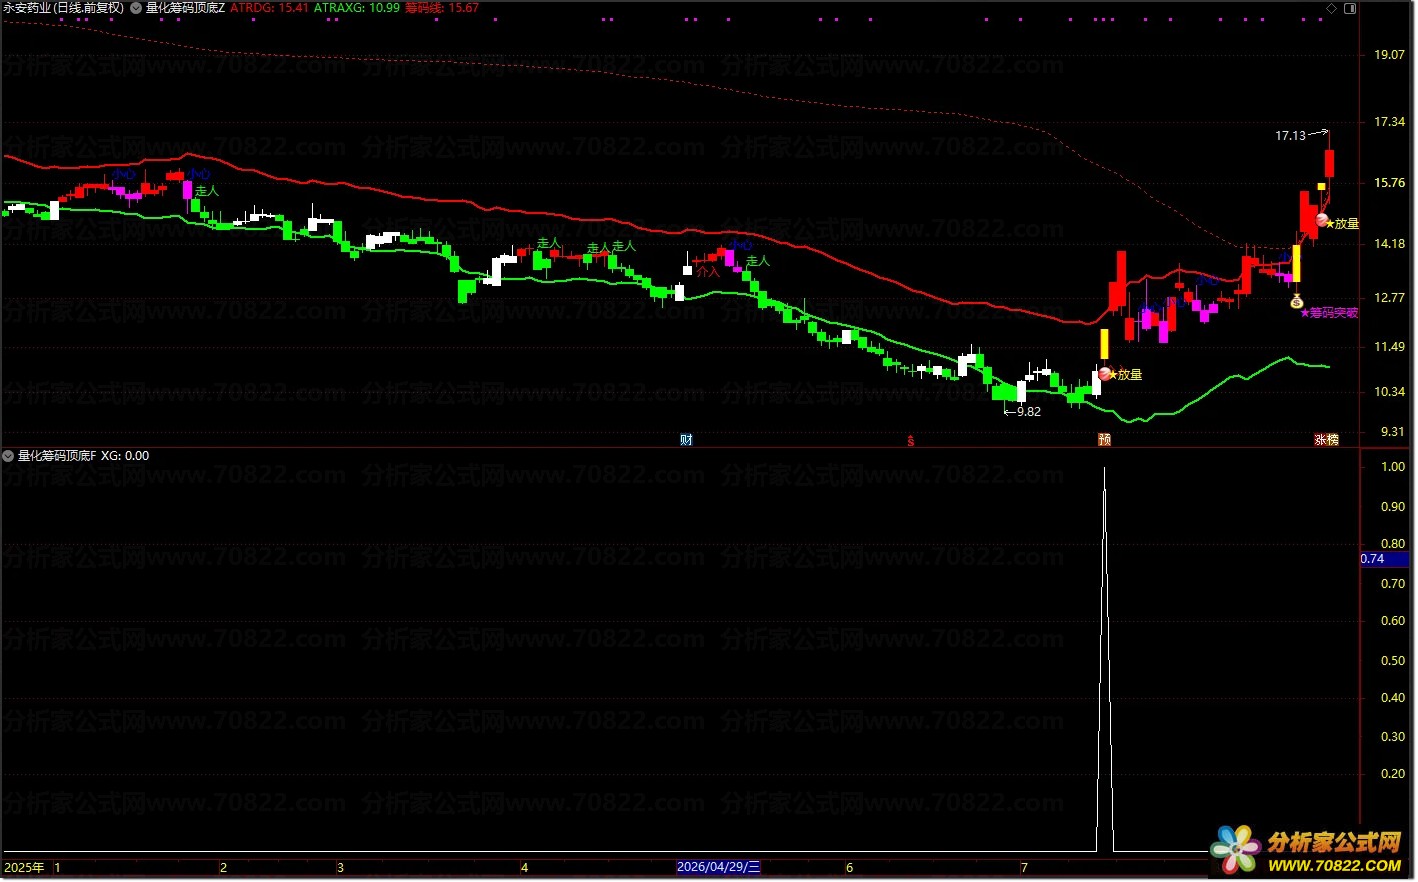Image resolution: width=1418 pixels, height=882 pixels.
Task: Click the white XG spike in the lower panel
Action: [x=1105, y=660]
